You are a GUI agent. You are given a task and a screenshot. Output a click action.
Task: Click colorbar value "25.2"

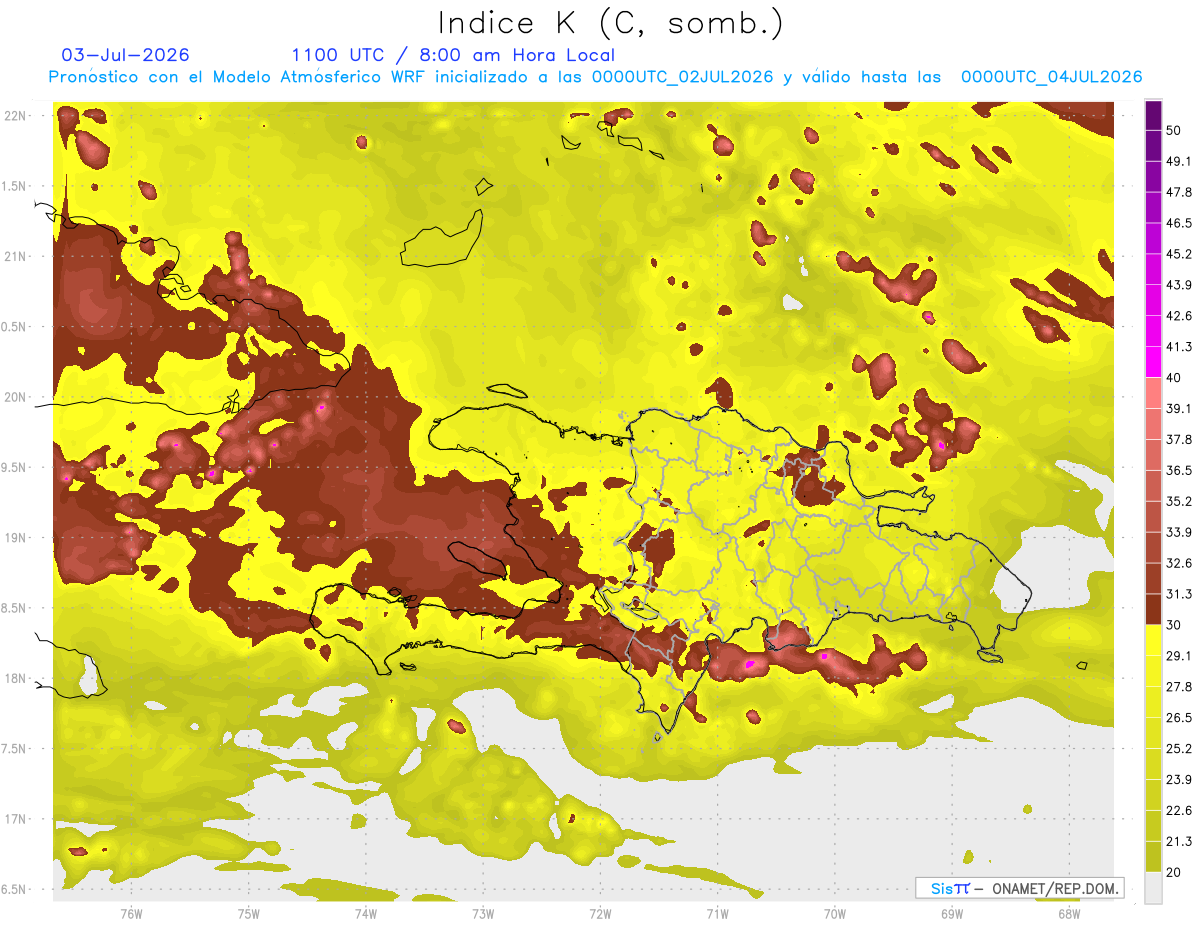[x=1179, y=749]
